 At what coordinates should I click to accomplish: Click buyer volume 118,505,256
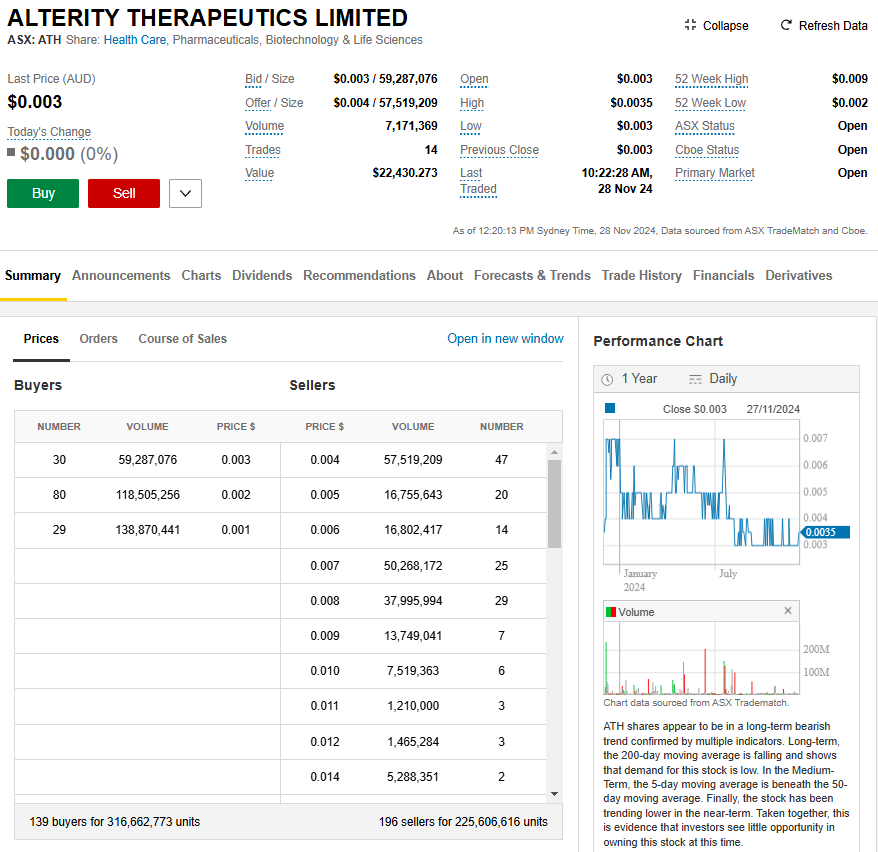(x=148, y=495)
